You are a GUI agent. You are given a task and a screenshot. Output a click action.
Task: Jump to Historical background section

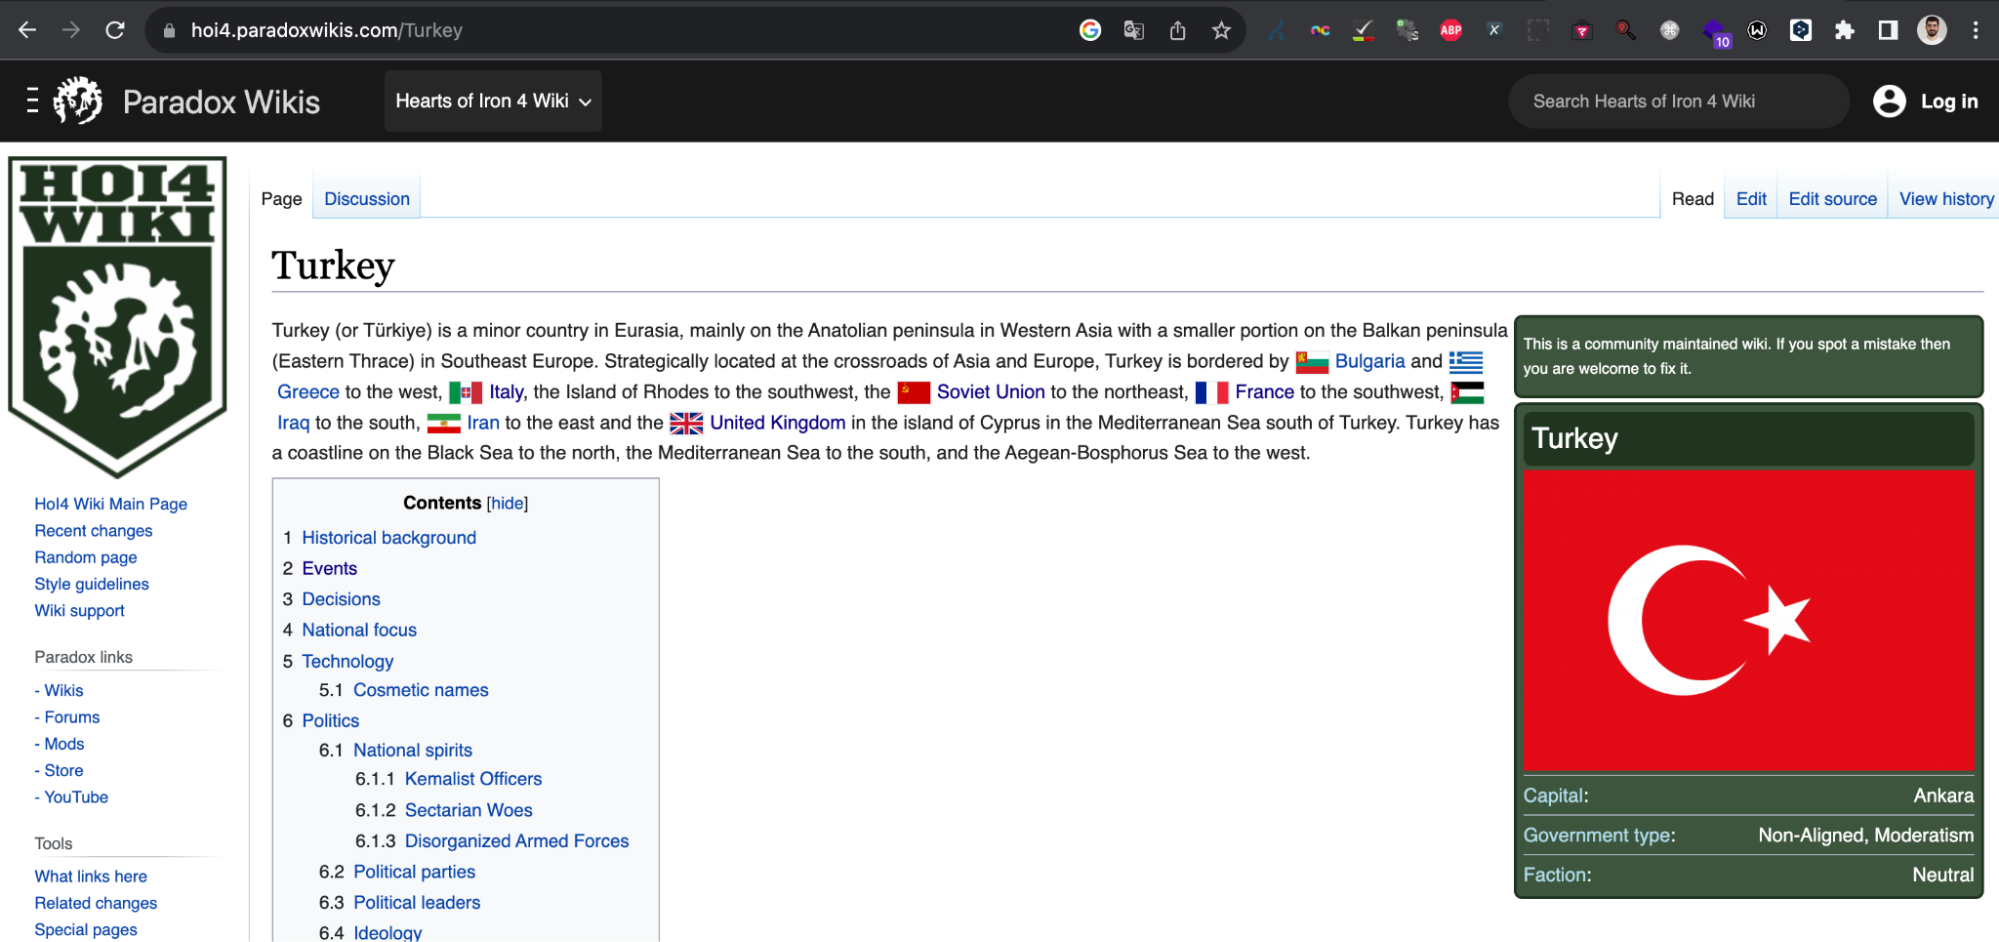pos(389,538)
